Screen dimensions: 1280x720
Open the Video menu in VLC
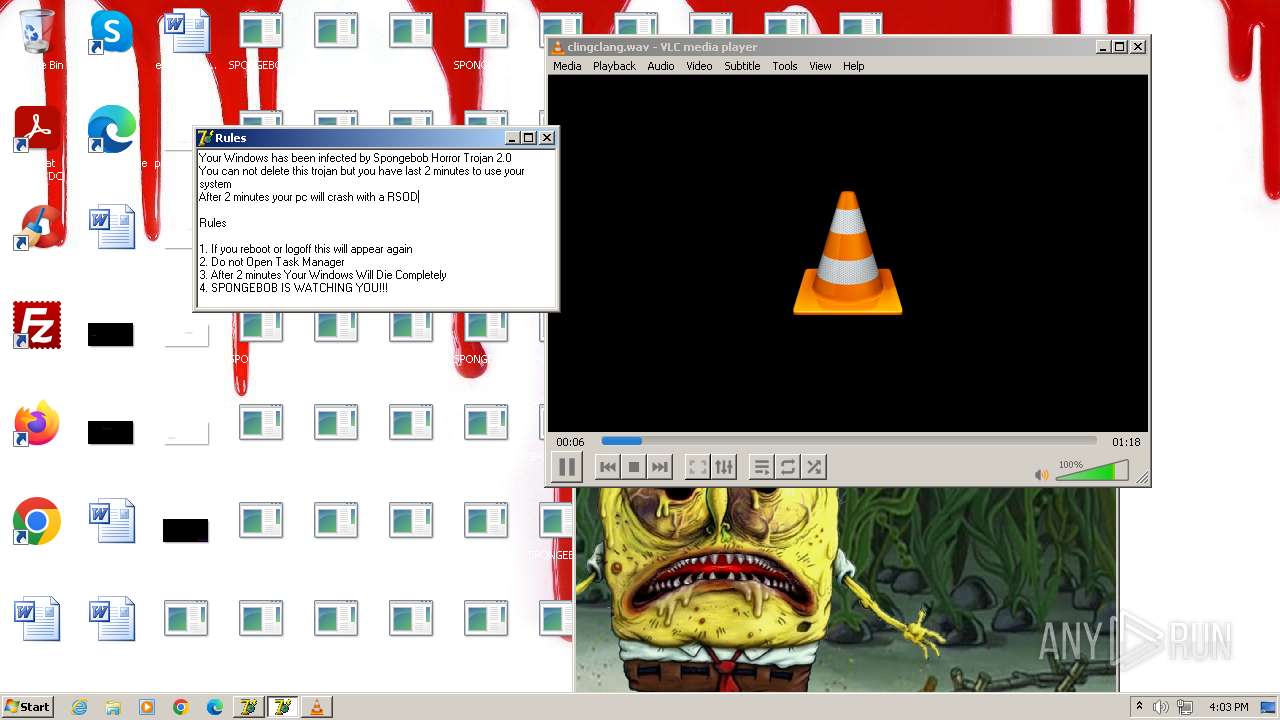click(x=699, y=66)
